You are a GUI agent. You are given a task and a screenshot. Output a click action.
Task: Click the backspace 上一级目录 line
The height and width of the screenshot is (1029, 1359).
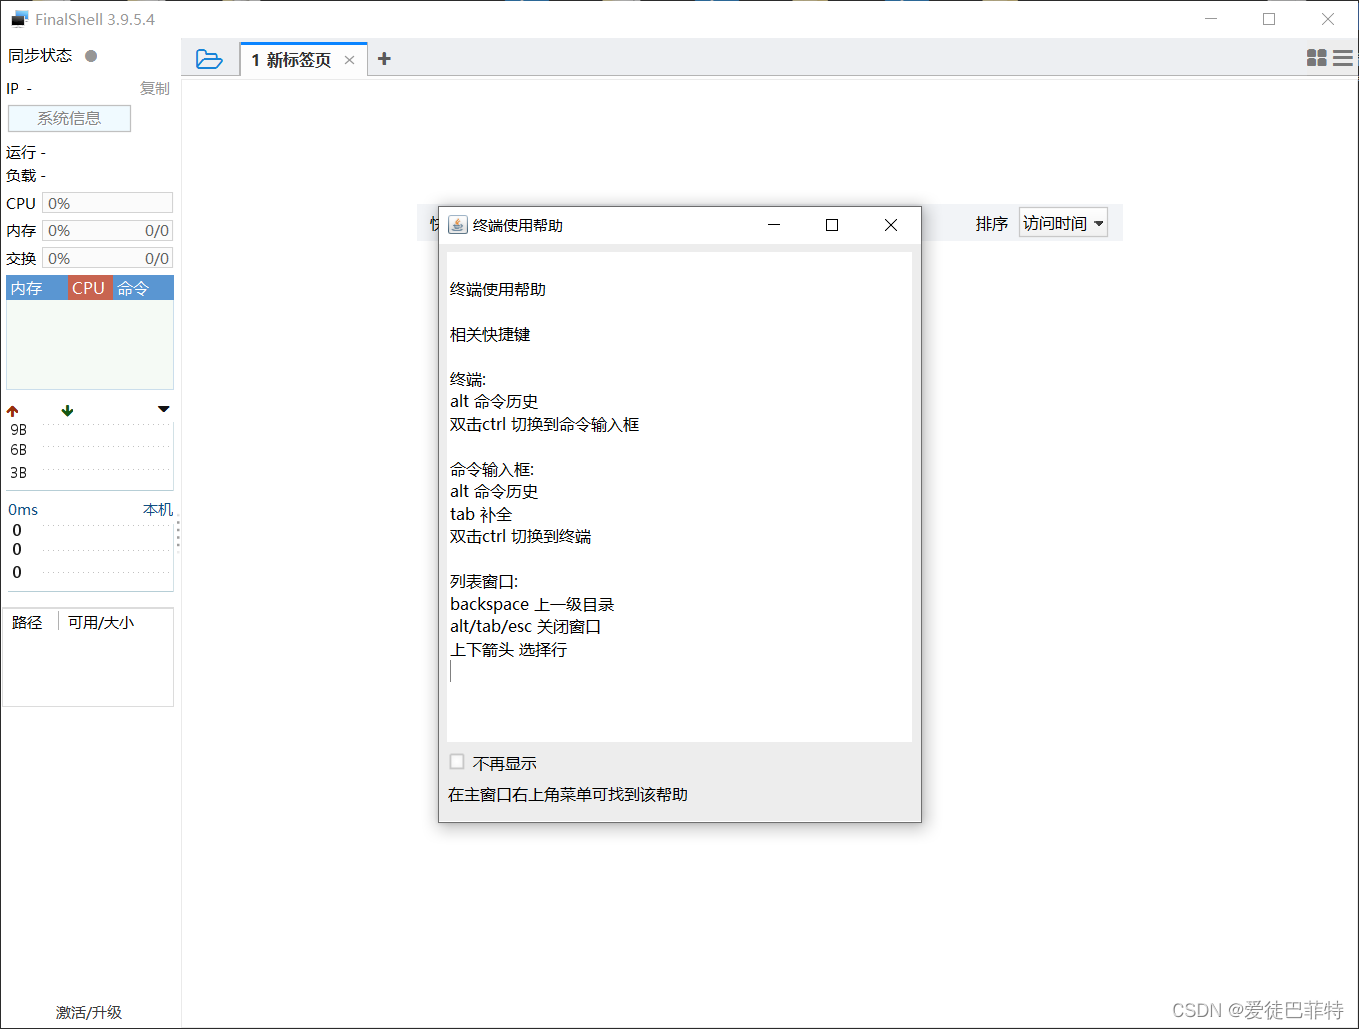532,604
